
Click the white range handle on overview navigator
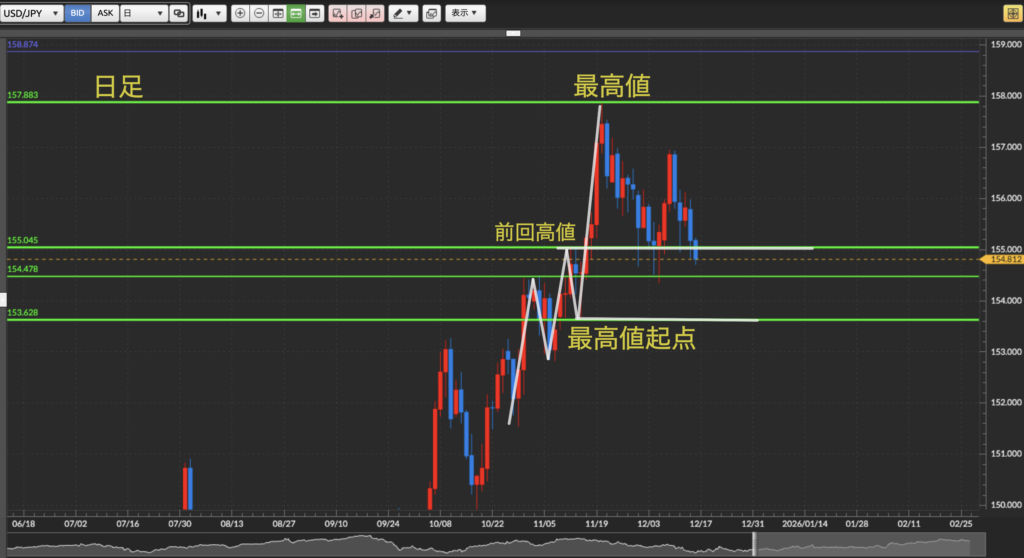click(755, 543)
